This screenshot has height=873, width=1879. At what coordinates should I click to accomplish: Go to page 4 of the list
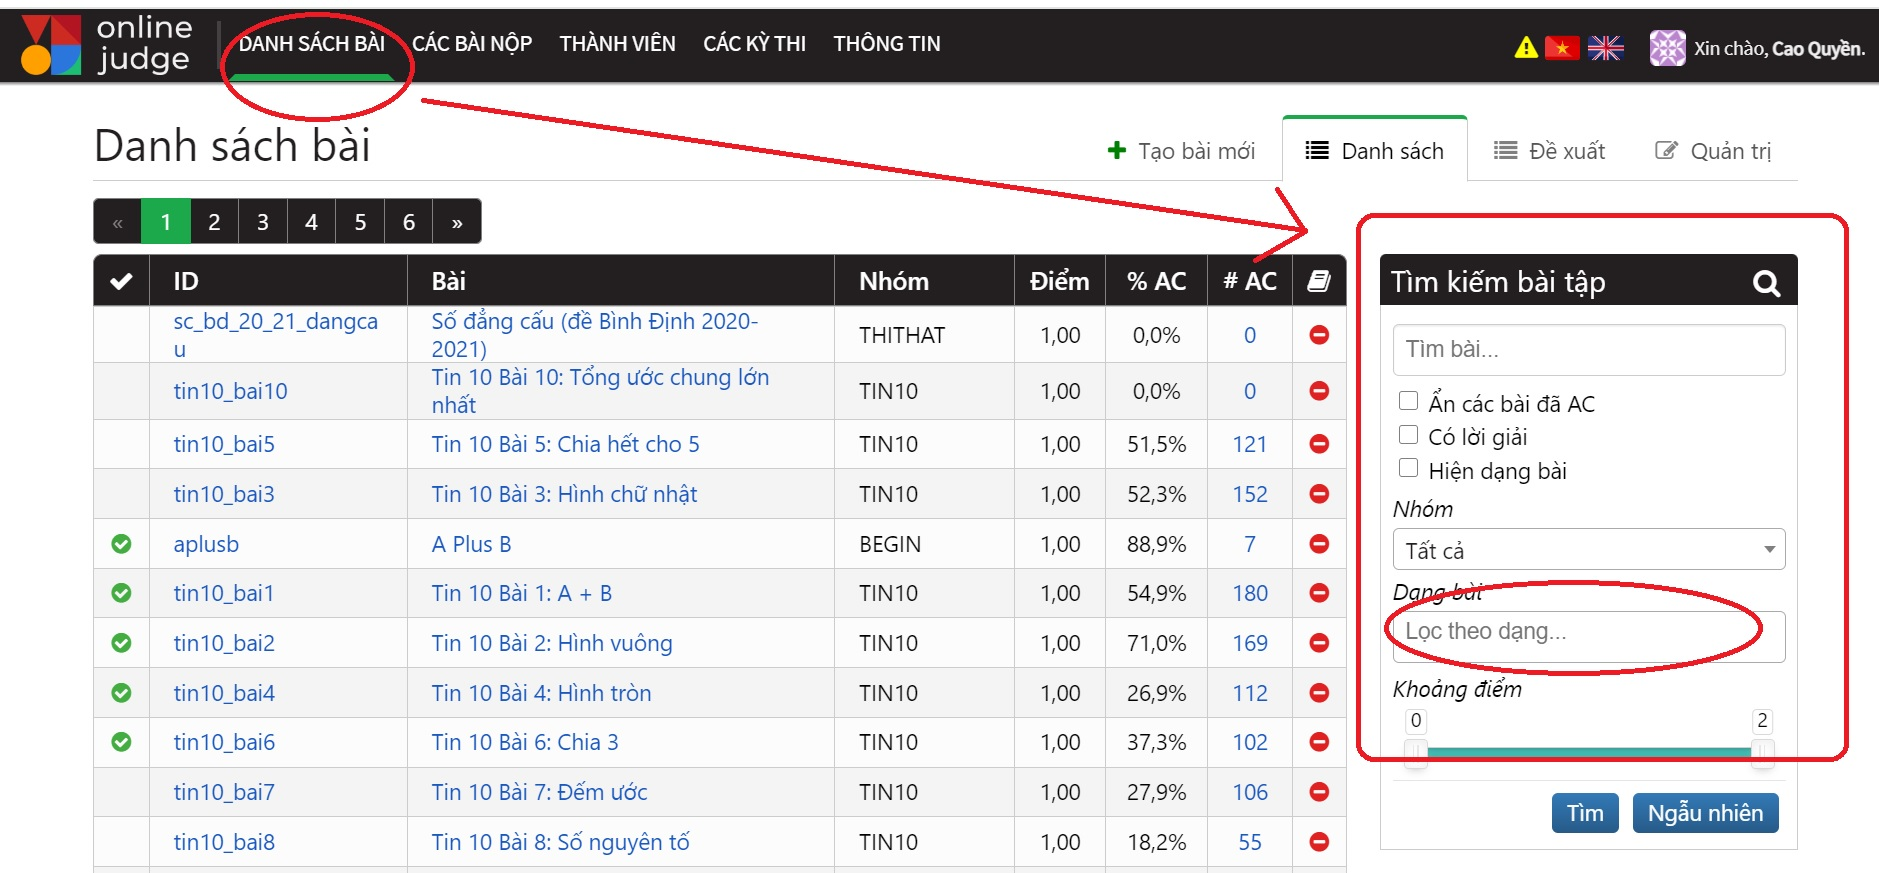[311, 222]
